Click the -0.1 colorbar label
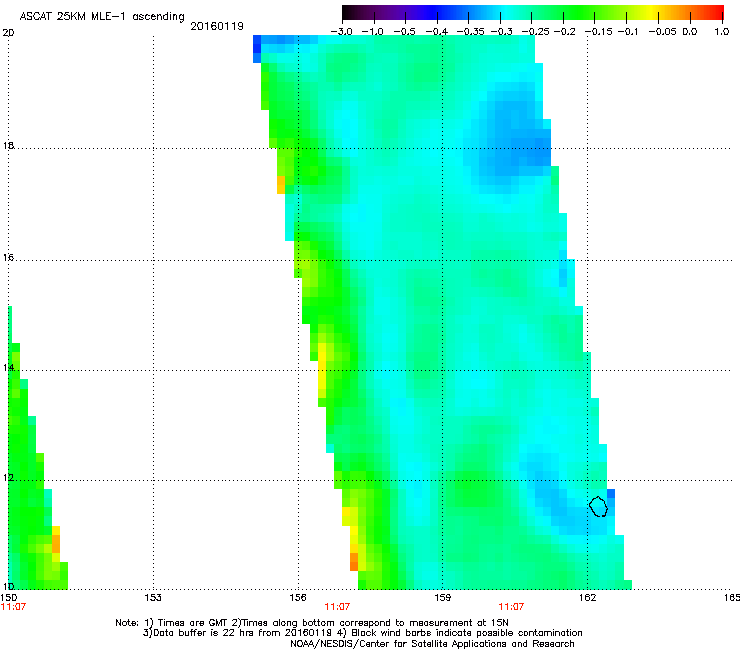740x650 pixels. [628, 32]
